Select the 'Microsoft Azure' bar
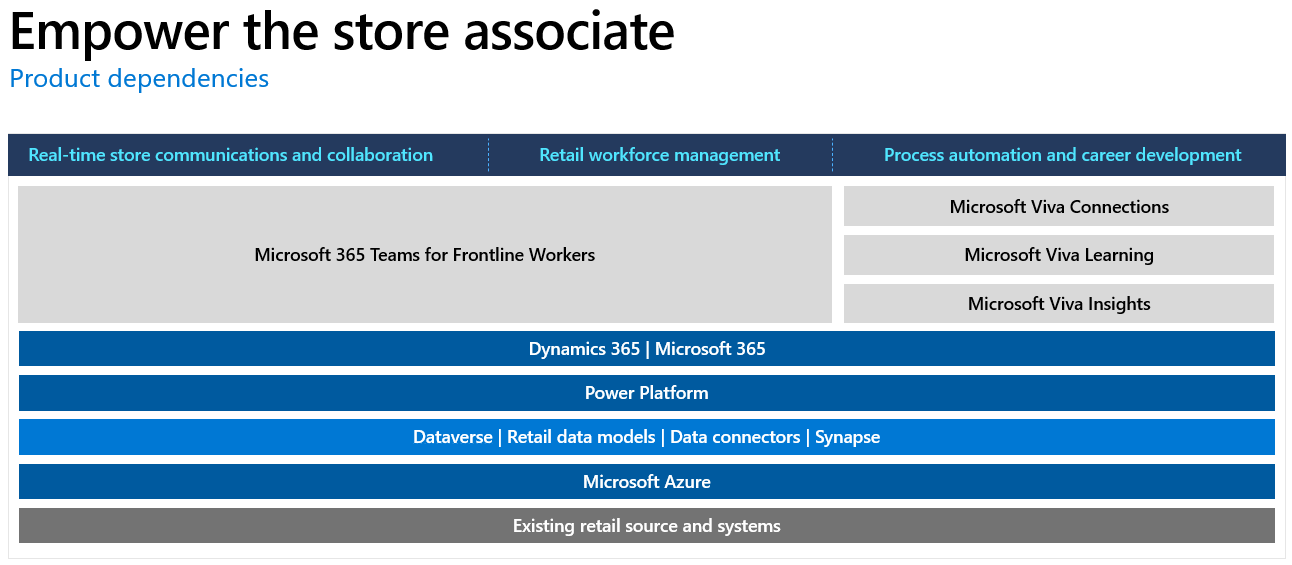 click(647, 482)
